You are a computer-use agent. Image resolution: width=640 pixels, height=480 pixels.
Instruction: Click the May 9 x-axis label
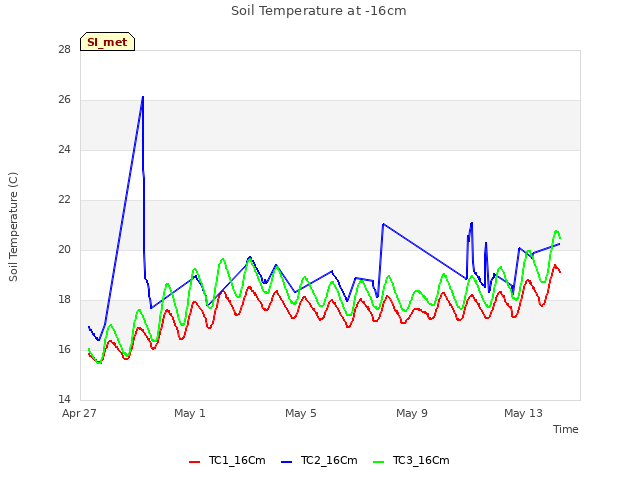[x=412, y=413]
